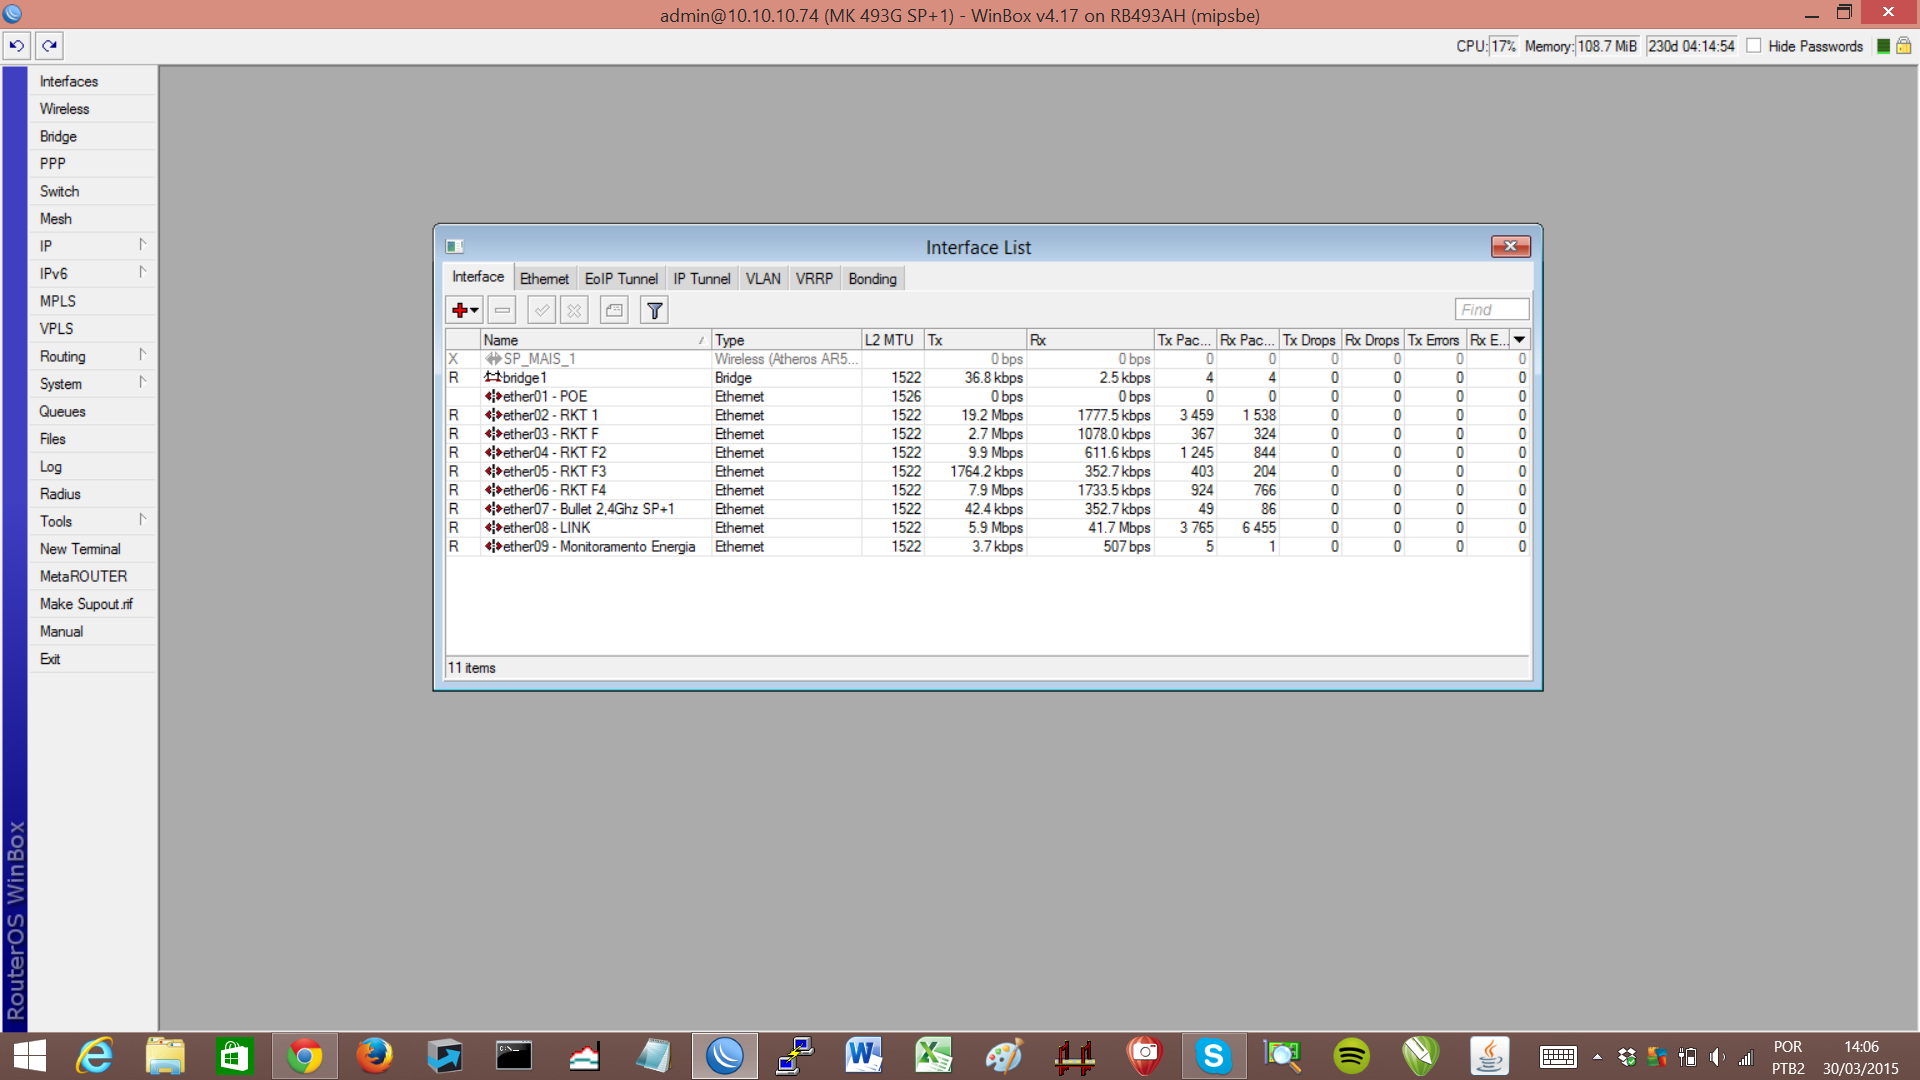
Task: Click the Comment toolbar icon
Action: pyautogui.click(x=614, y=310)
